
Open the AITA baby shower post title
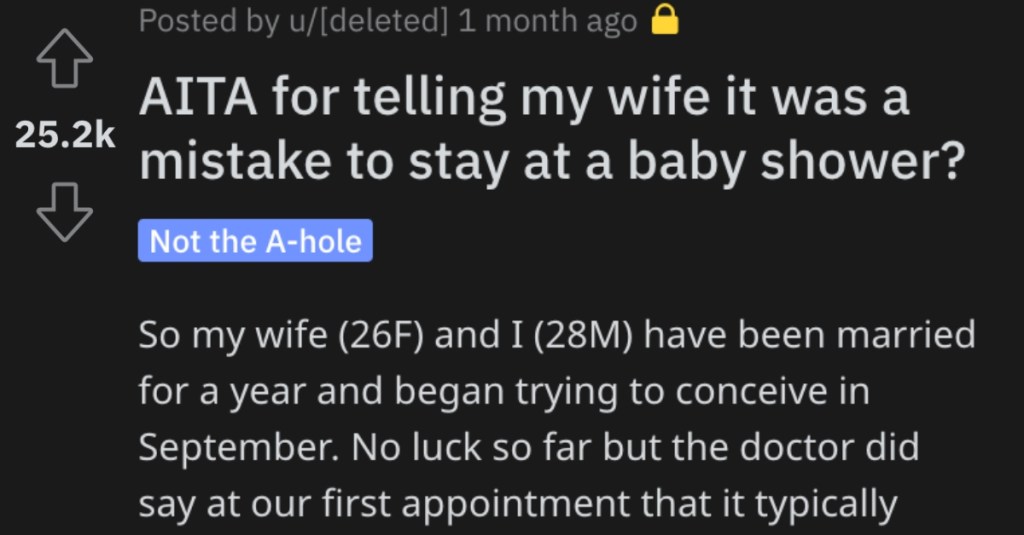552,129
